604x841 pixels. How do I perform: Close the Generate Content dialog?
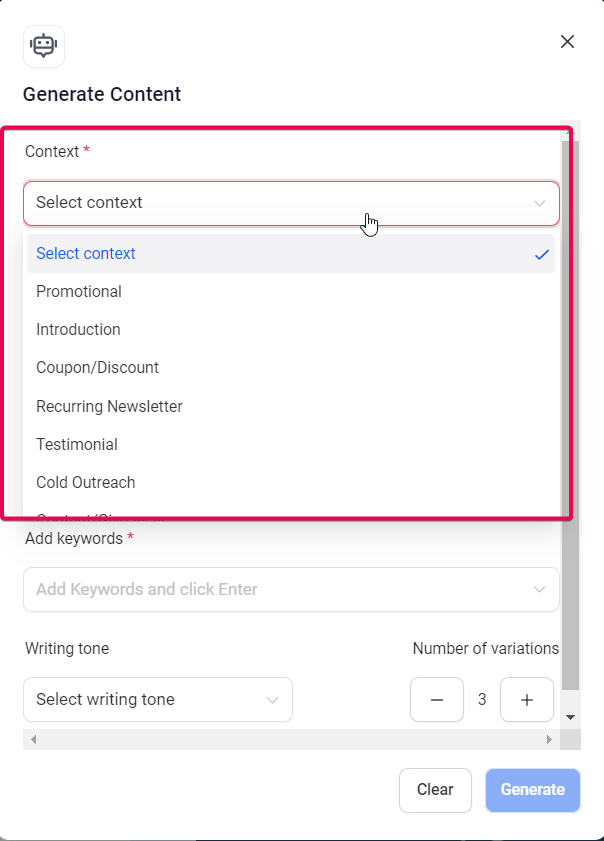coord(567,42)
